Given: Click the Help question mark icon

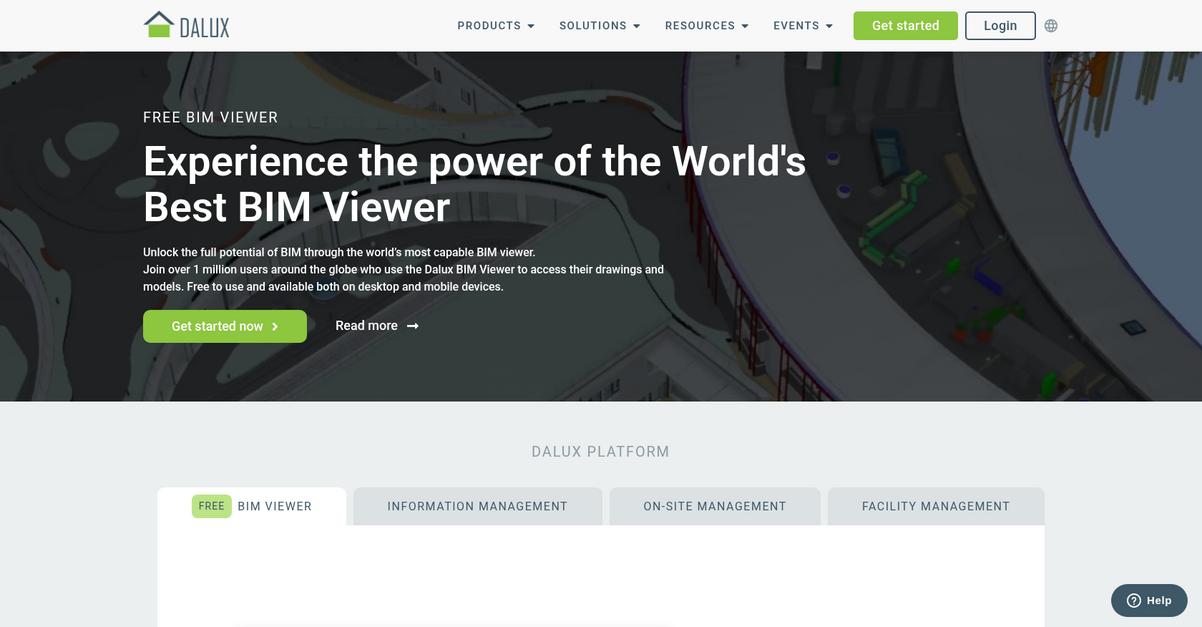Looking at the screenshot, I should click(x=1133, y=601).
